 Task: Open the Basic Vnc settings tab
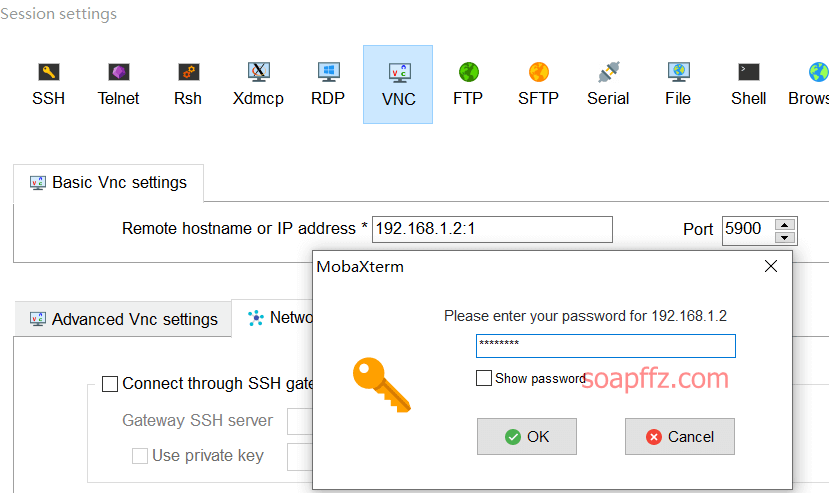(x=108, y=182)
